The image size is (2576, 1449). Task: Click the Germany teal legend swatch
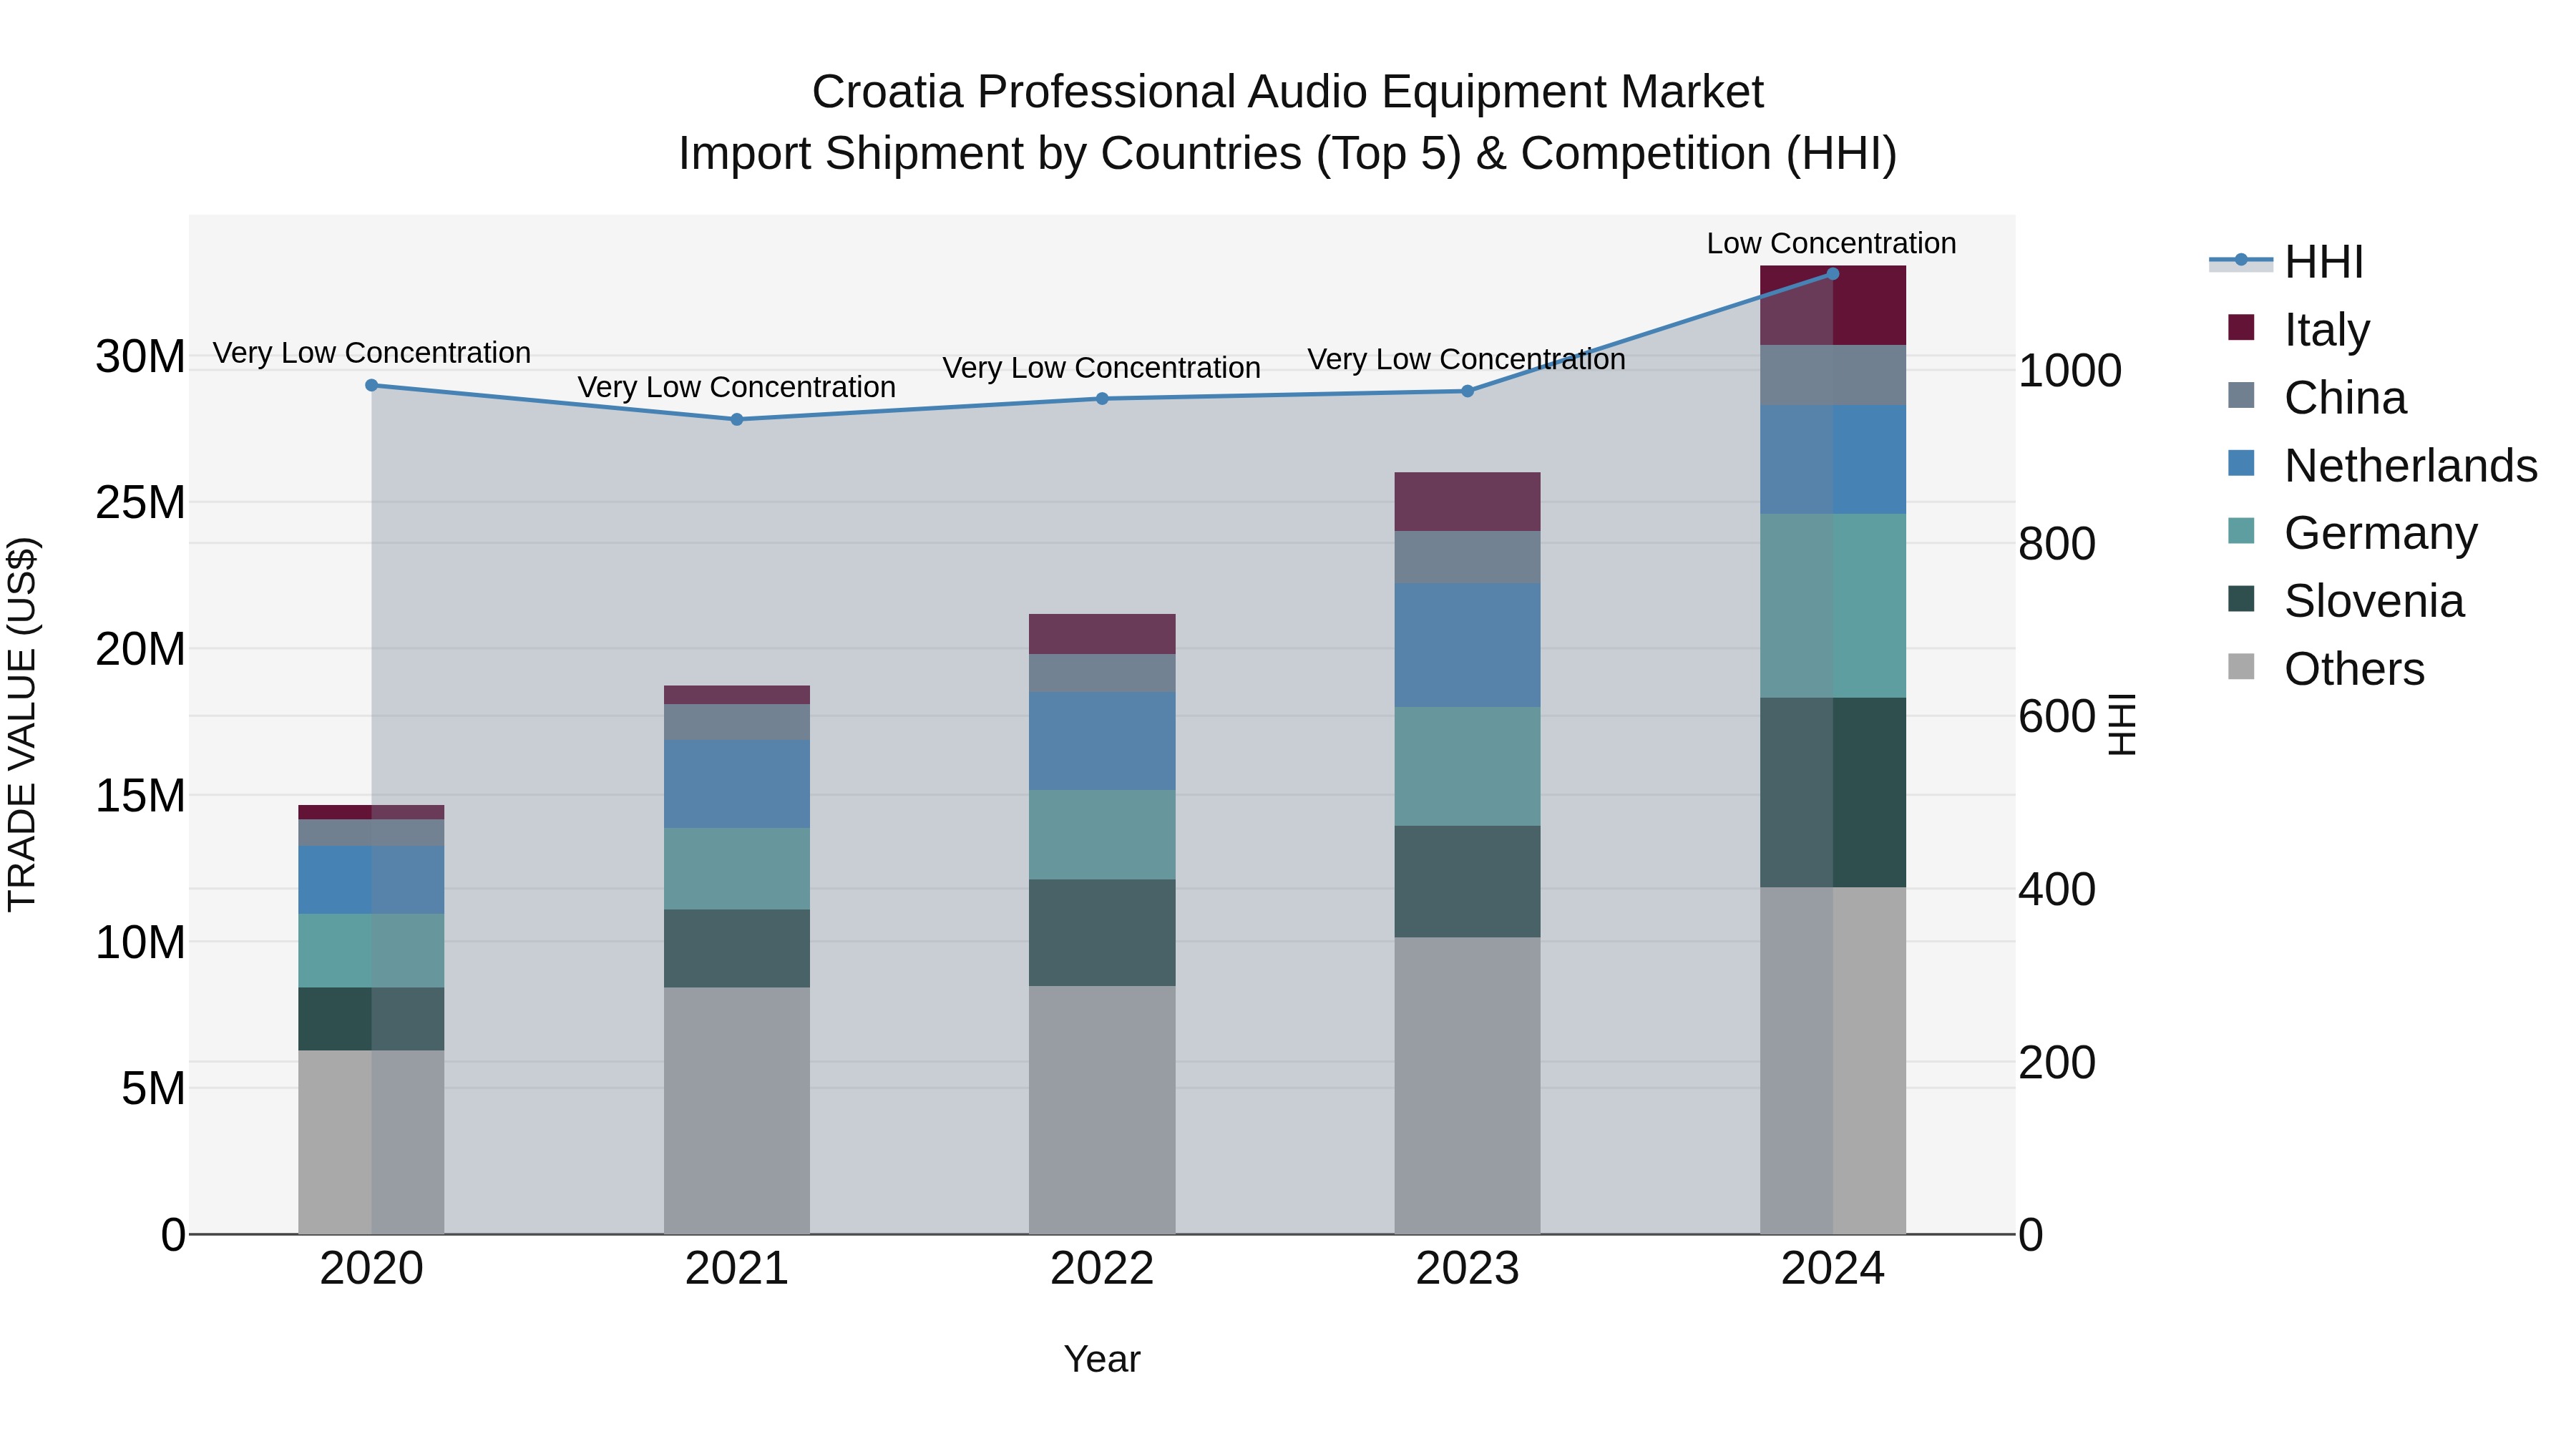pyautogui.click(x=2241, y=531)
